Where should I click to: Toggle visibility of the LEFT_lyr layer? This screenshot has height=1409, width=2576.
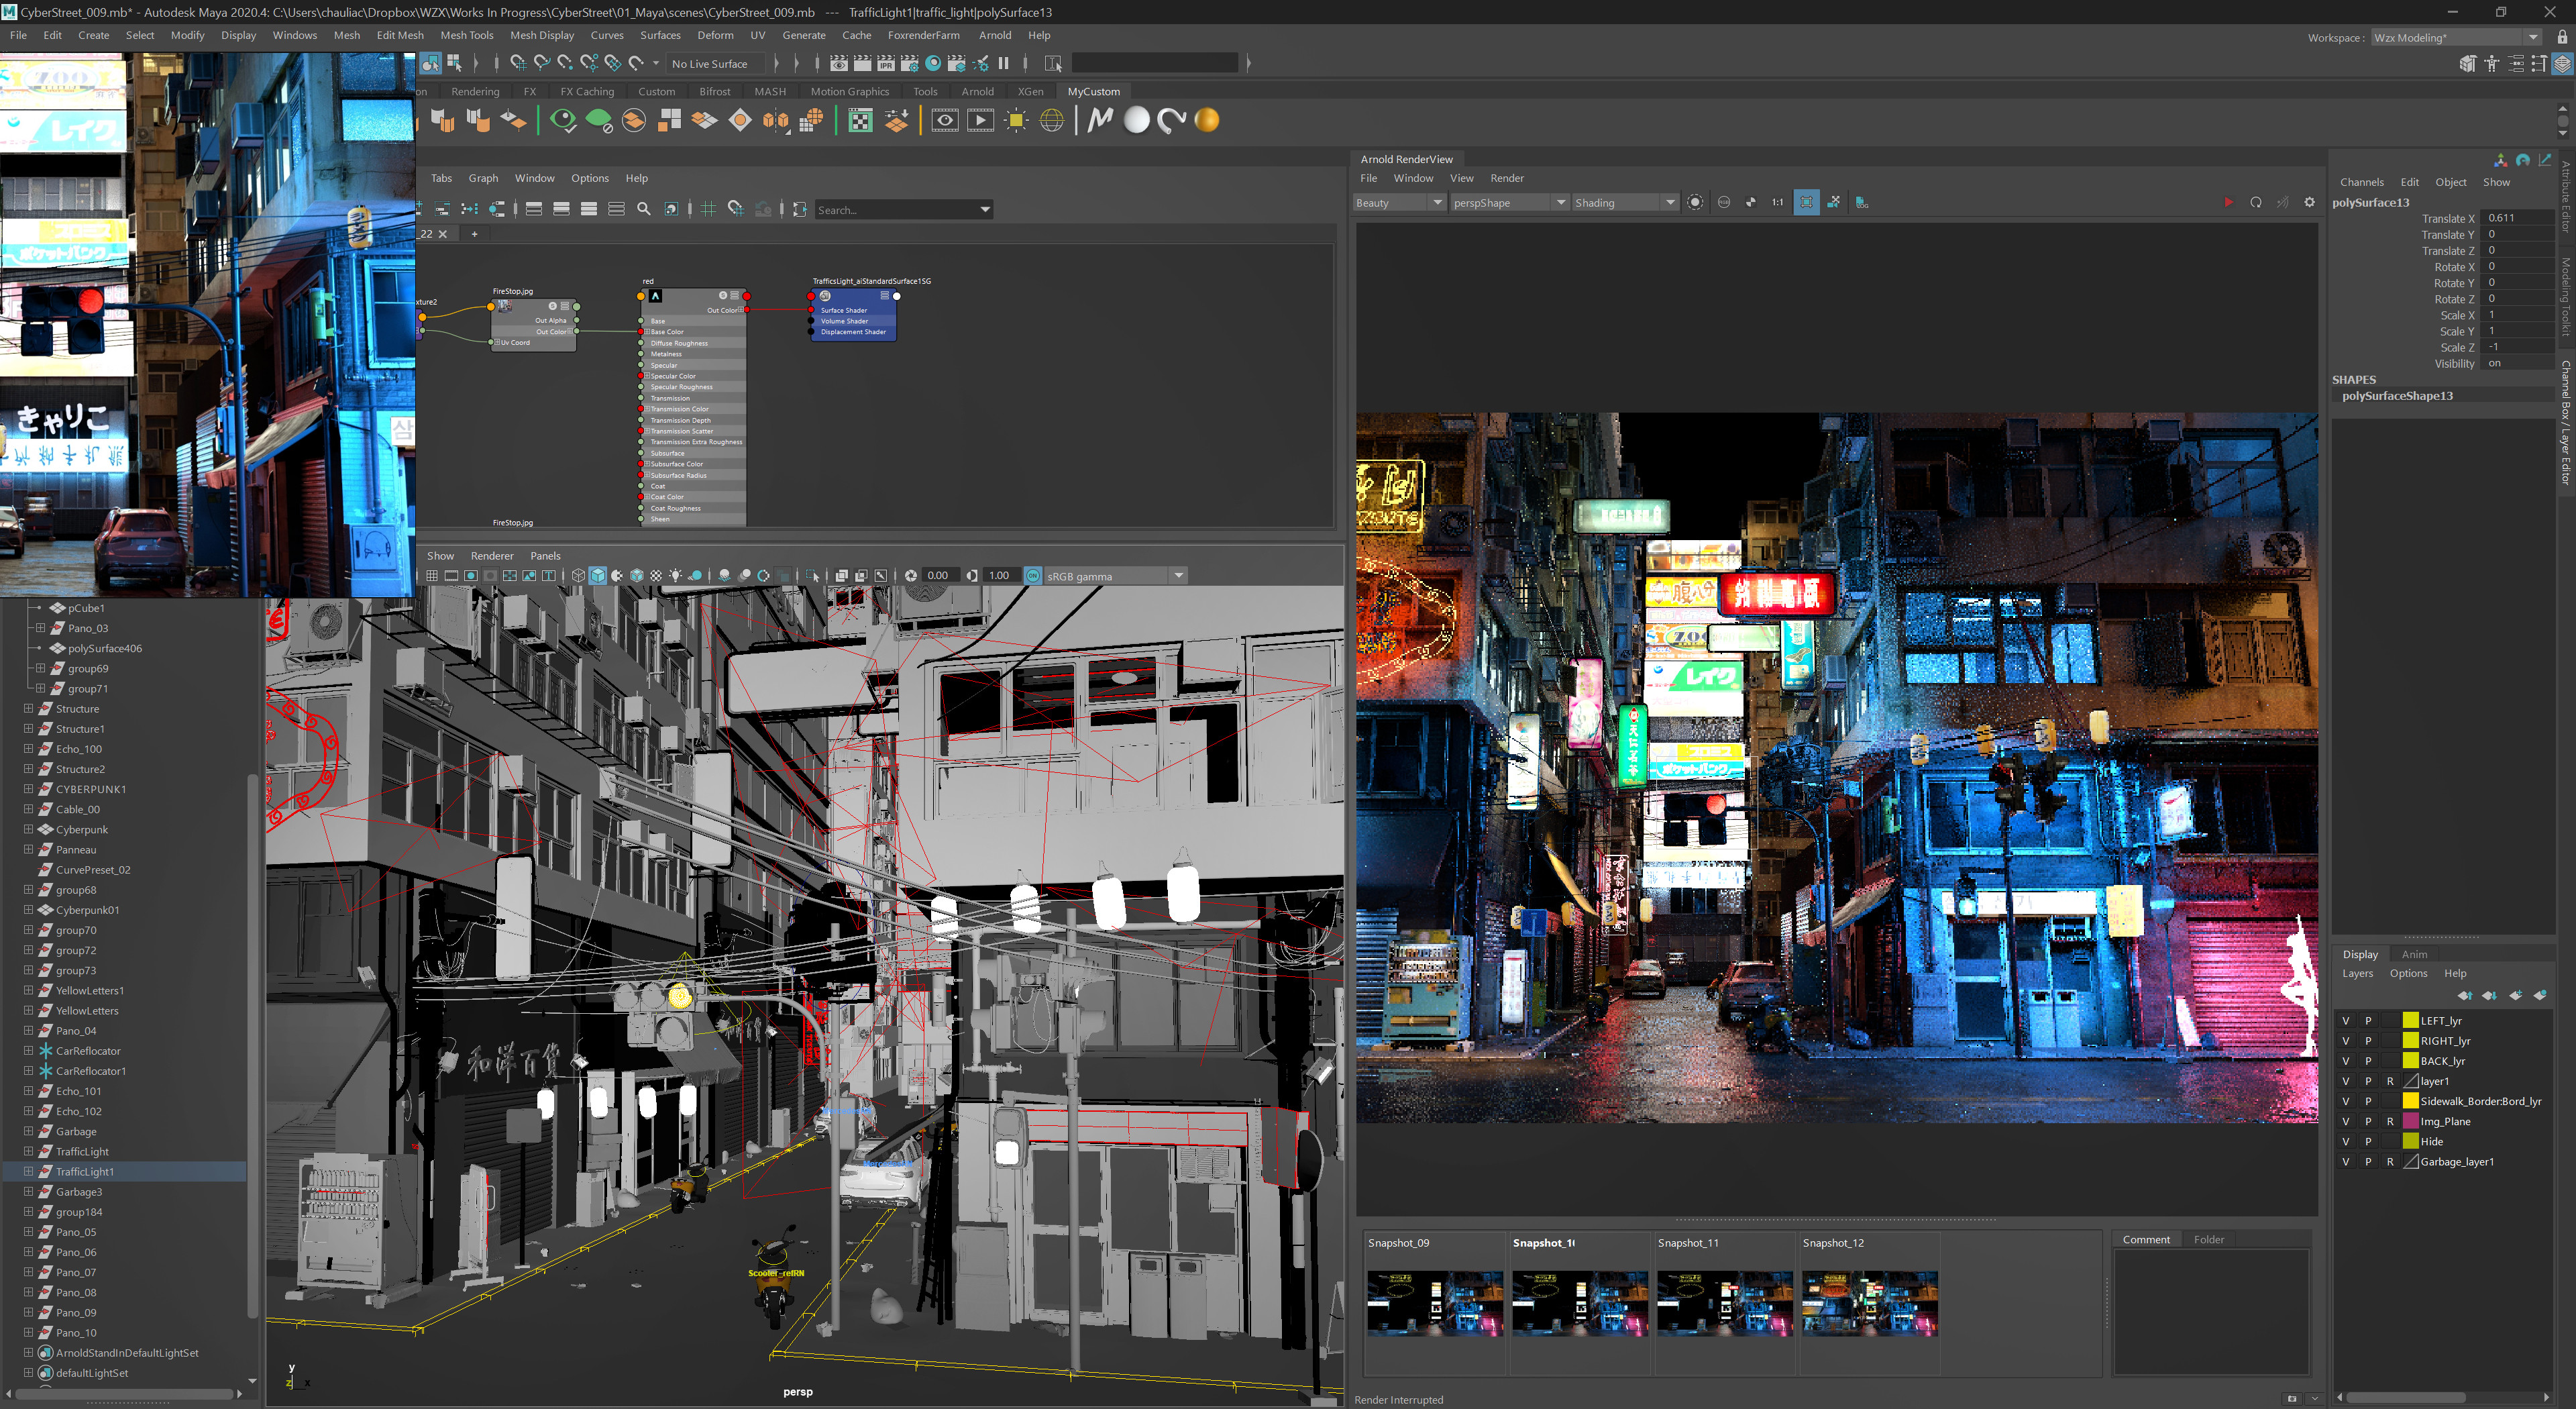click(x=2345, y=1020)
